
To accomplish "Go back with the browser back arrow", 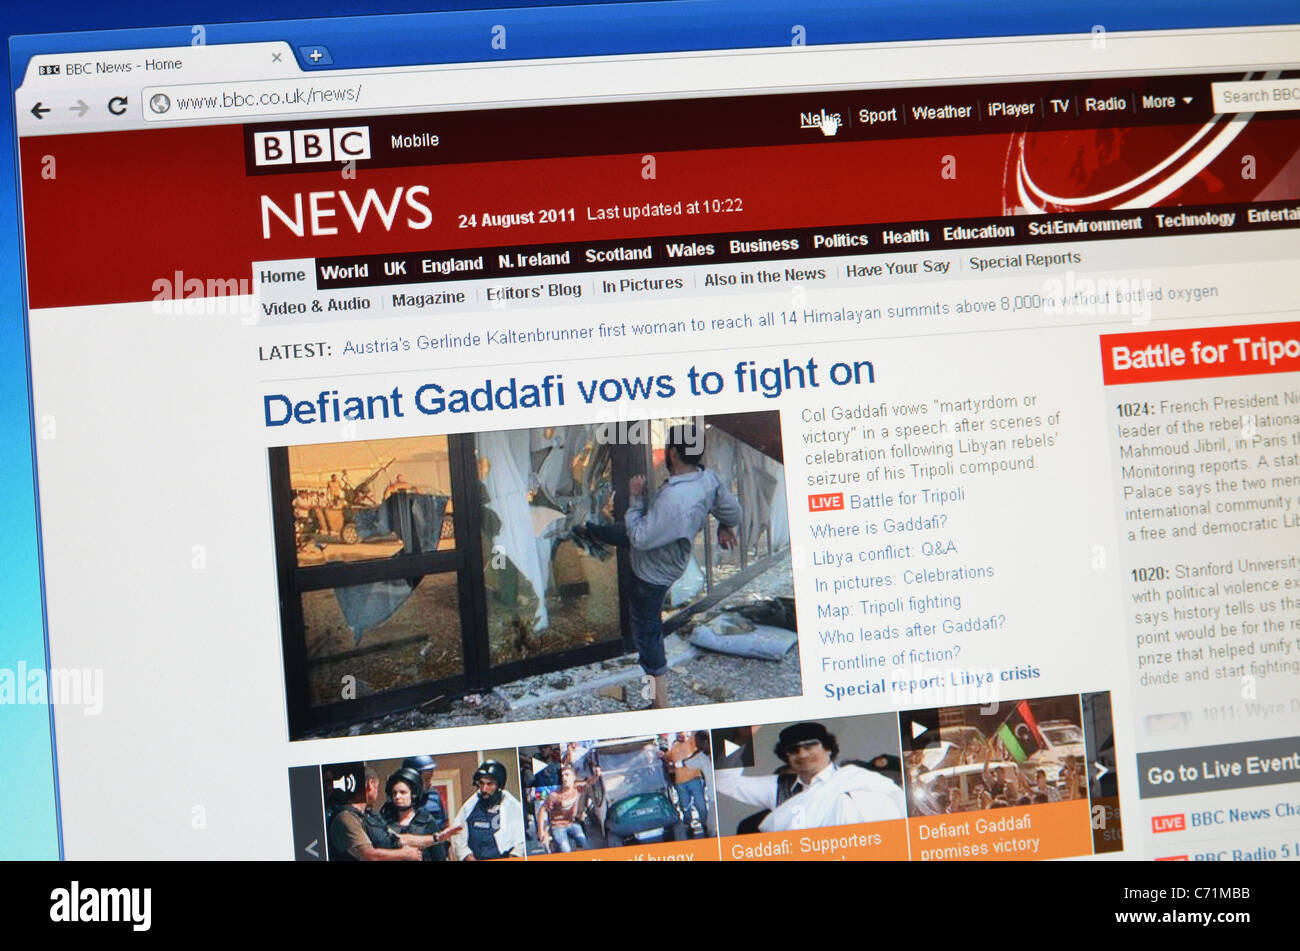I will pos(40,110).
